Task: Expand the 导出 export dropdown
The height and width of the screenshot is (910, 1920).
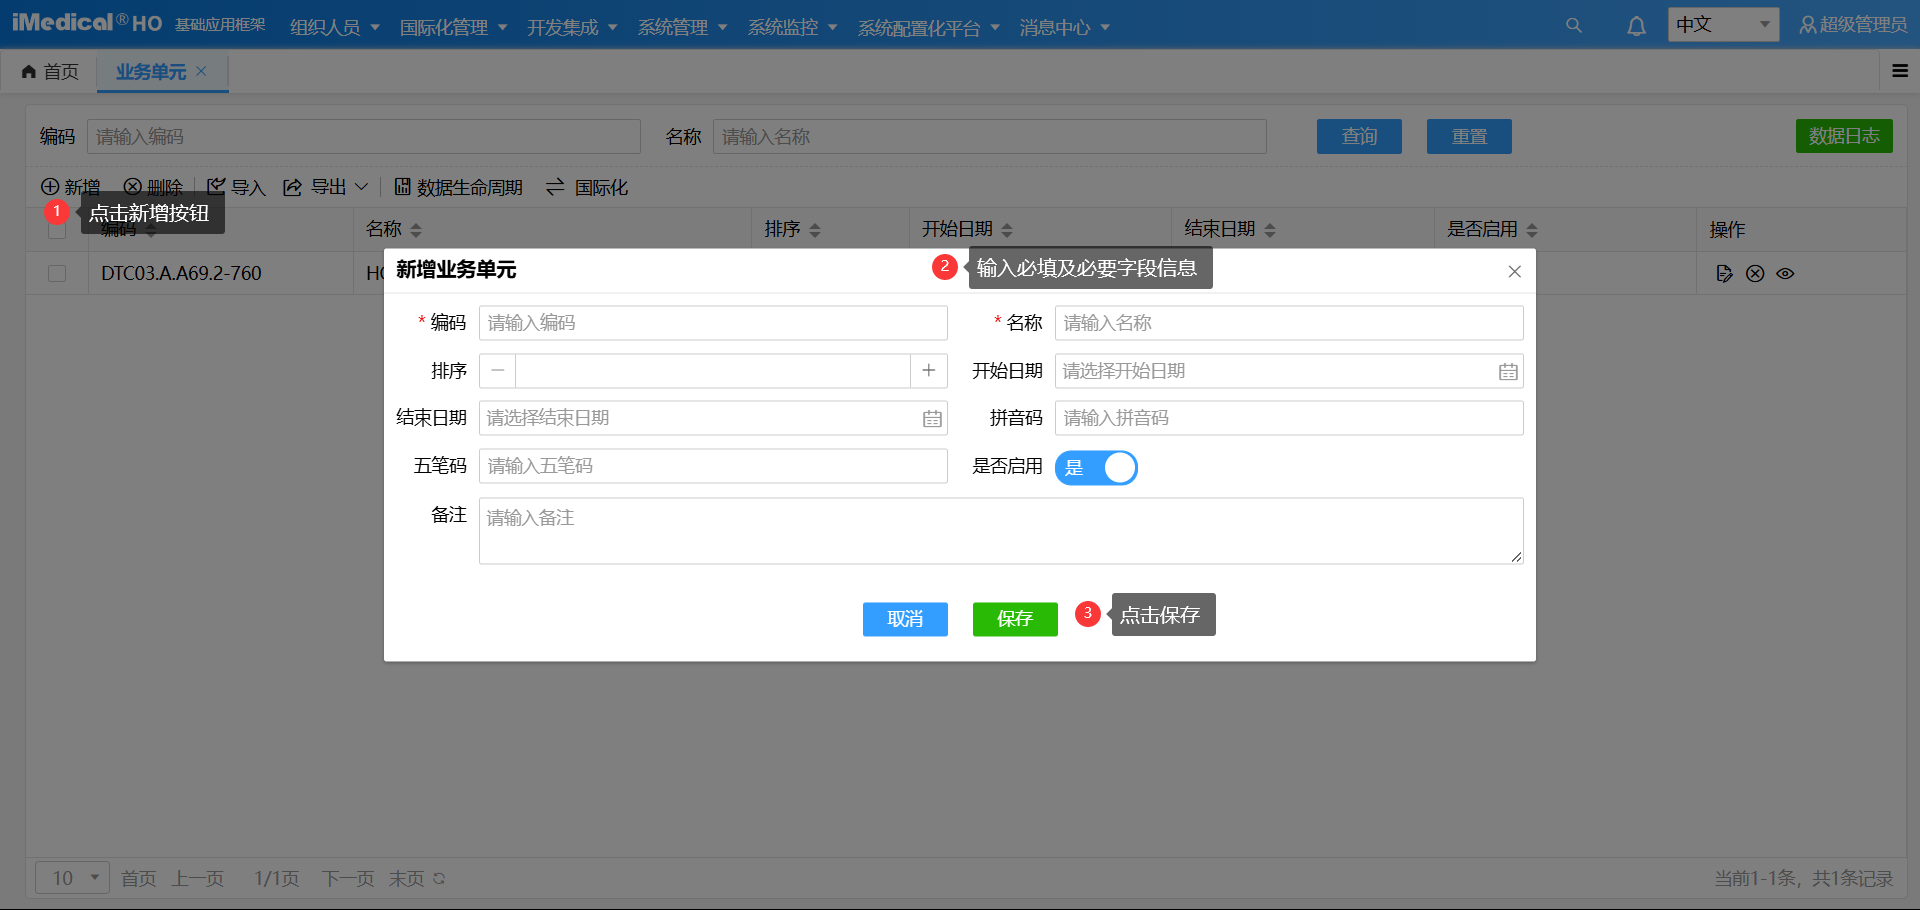Action: (326, 187)
